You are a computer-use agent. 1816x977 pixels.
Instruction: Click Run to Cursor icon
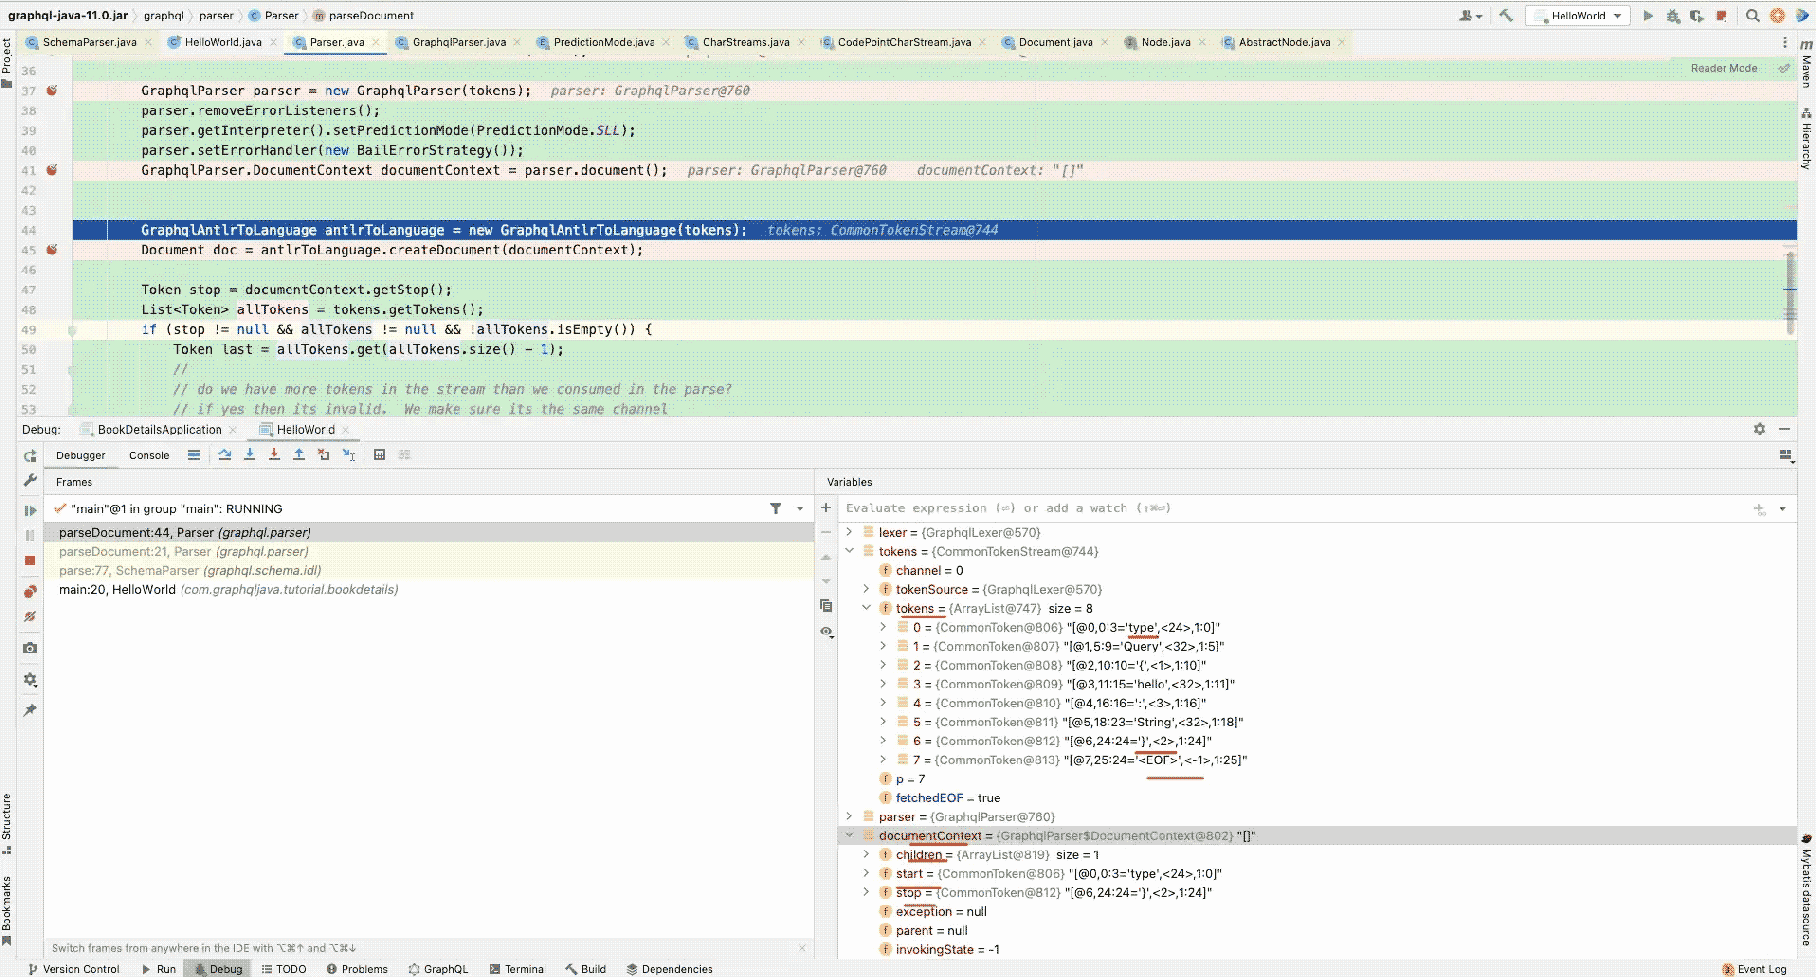tap(349, 455)
